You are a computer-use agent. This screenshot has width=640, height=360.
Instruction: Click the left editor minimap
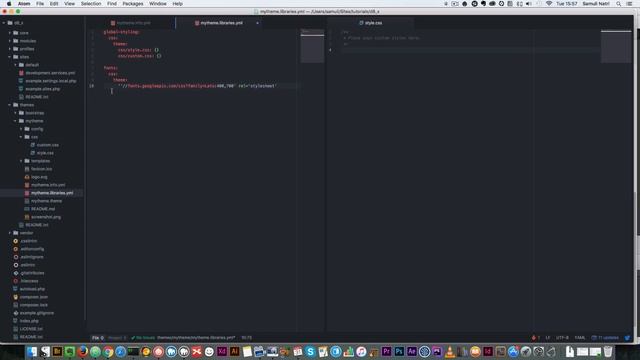(x=312, y=46)
